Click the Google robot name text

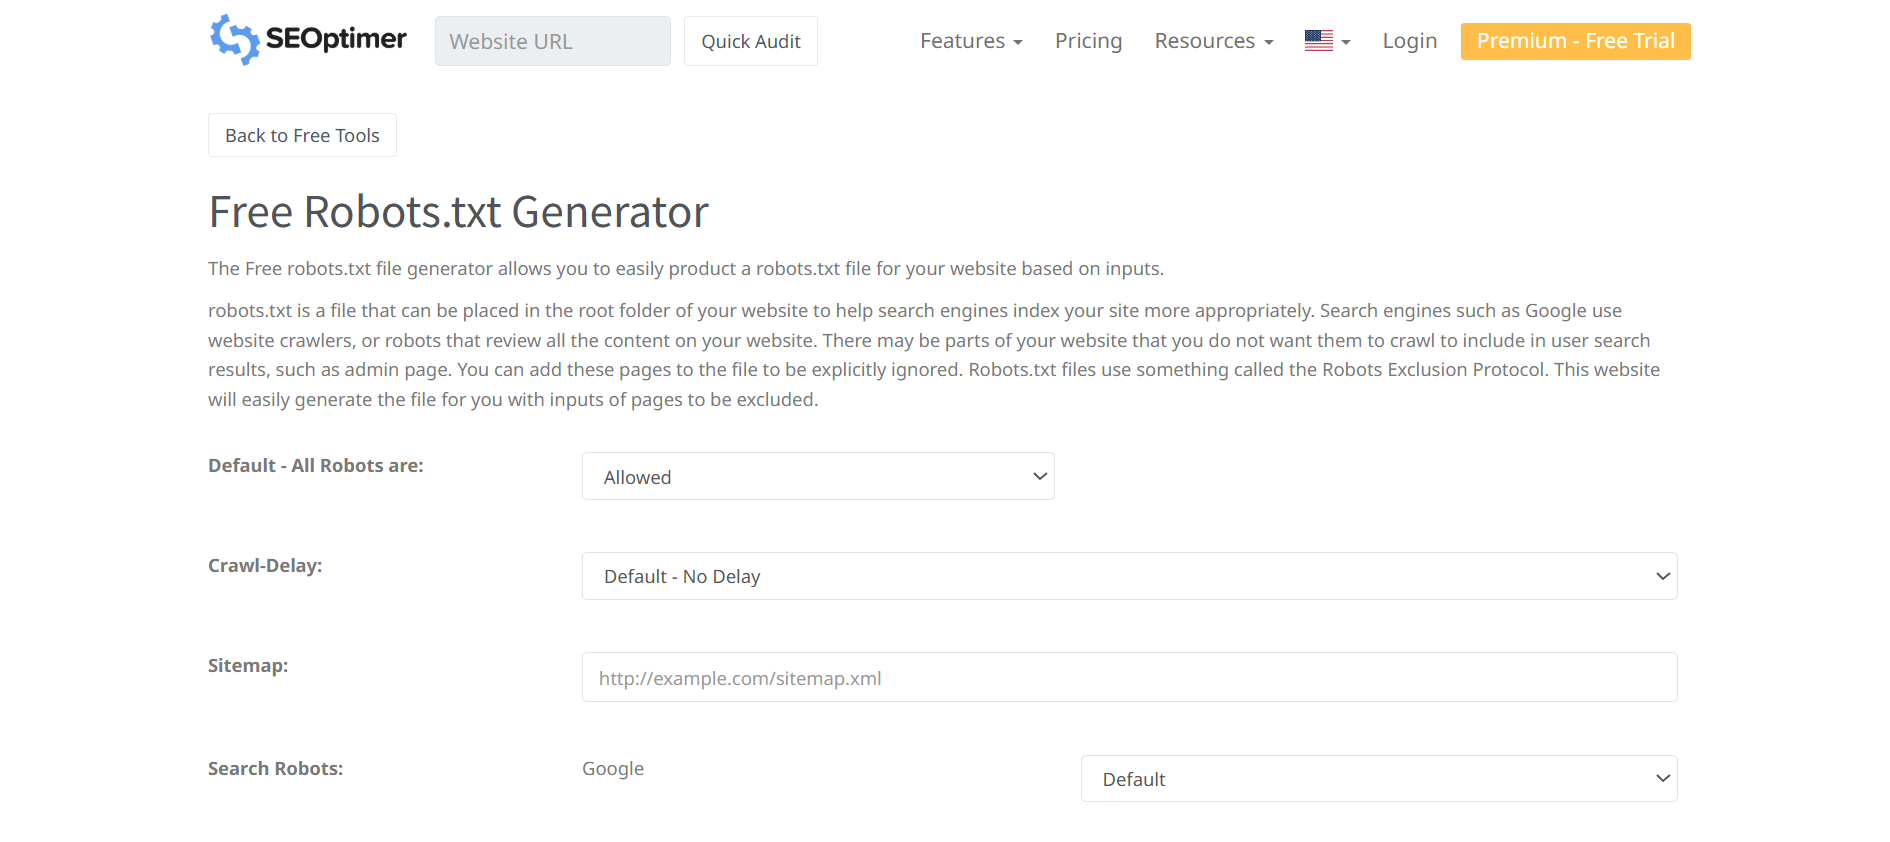pos(613,769)
